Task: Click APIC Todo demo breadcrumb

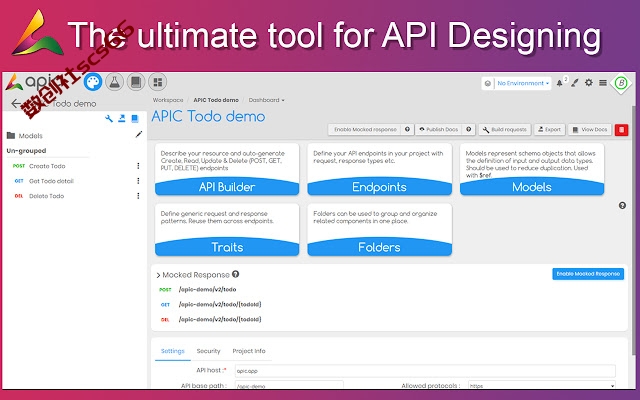Action: [216, 100]
